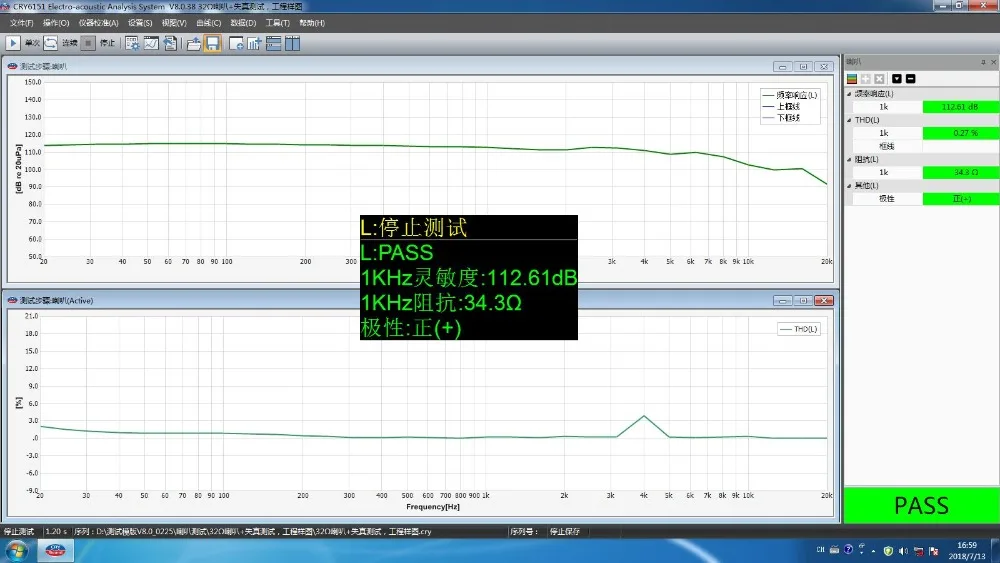Viewport: 1000px width, 563px height.
Task: Open the 数据(D) menu
Action: (243, 23)
